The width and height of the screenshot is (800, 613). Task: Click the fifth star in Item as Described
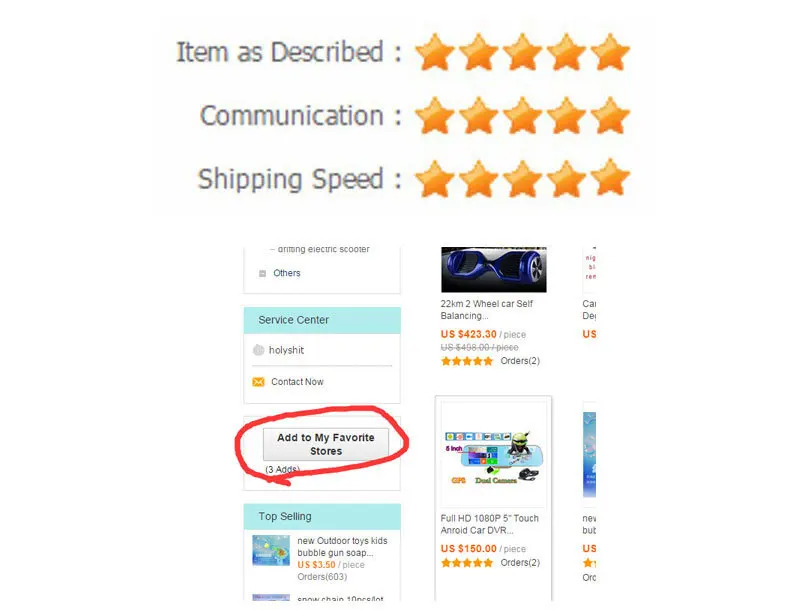tap(610, 52)
